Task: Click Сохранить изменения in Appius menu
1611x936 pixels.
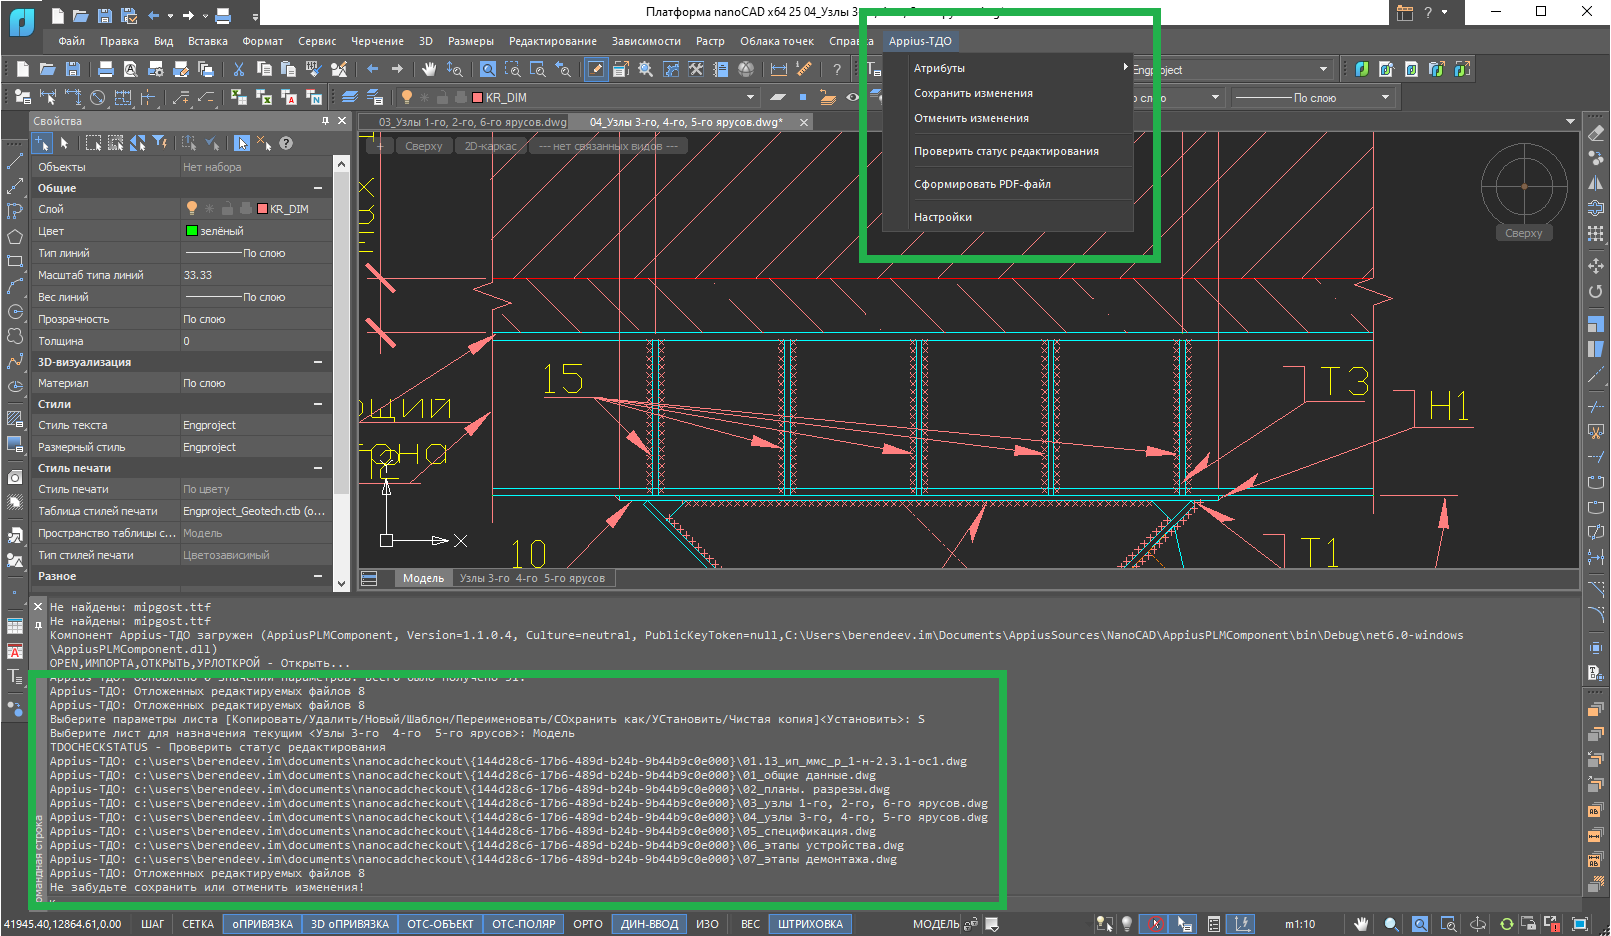Action: point(973,93)
